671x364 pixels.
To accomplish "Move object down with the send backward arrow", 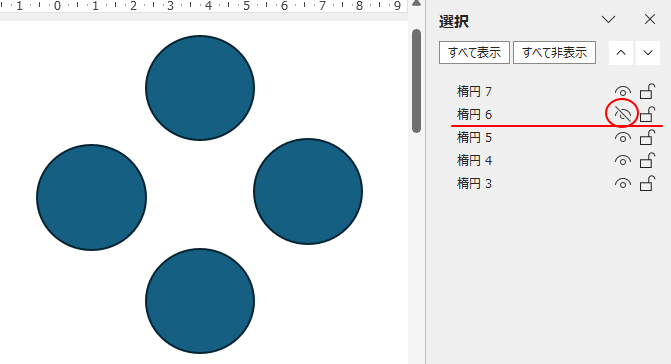I will 648,53.
